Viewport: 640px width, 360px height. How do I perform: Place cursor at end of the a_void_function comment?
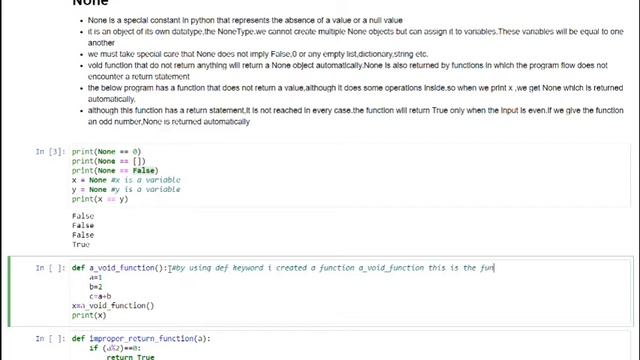coord(494,268)
